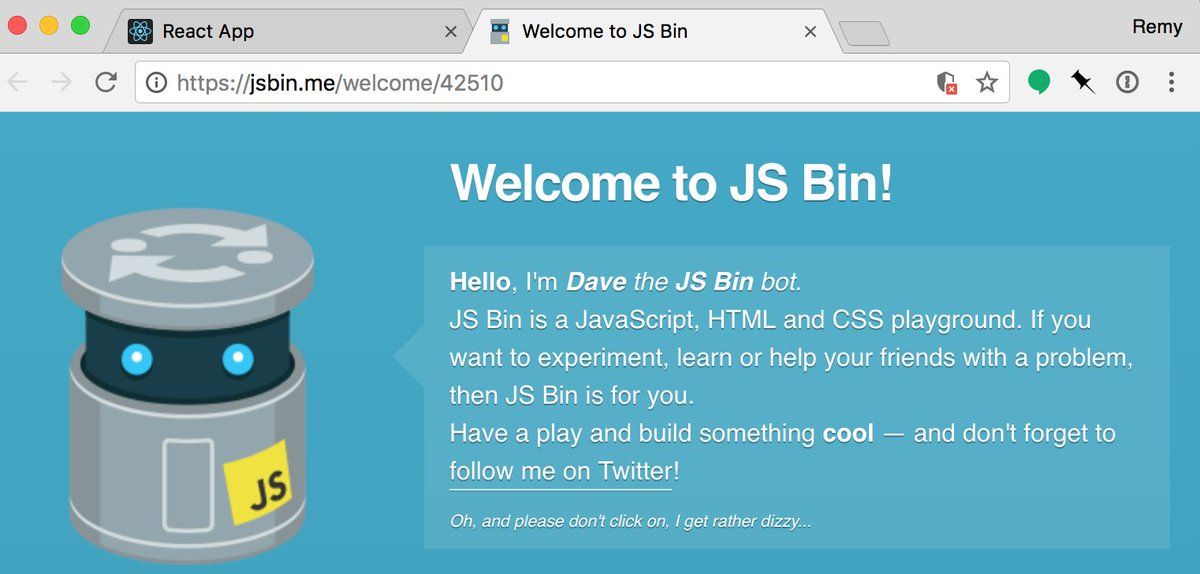This screenshot has width=1200, height=574.
Task: Close the React App tab
Action: point(451,32)
